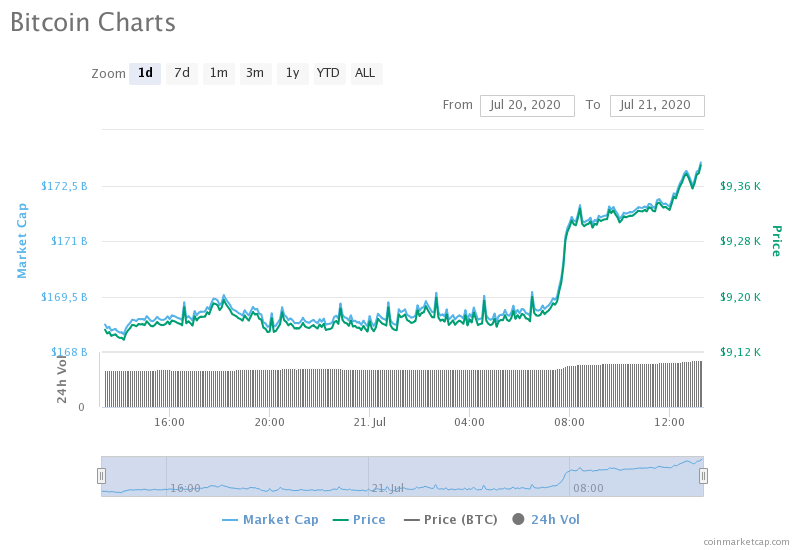Click the 24h Vol axis title

point(62,379)
